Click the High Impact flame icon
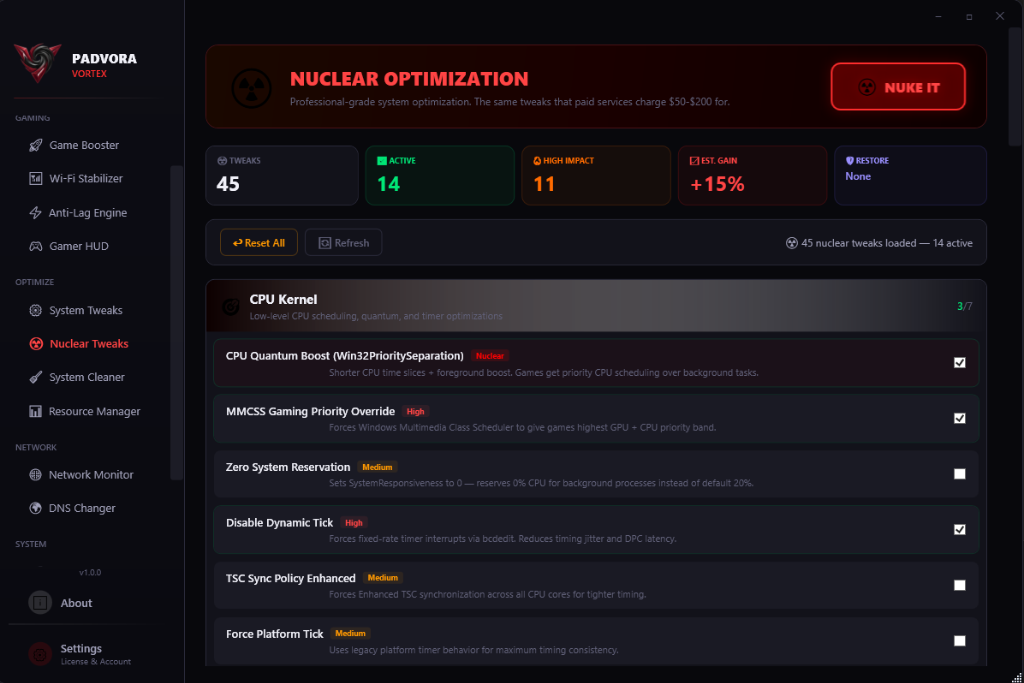Image resolution: width=1024 pixels, height=683 pixels. [537, 161]
